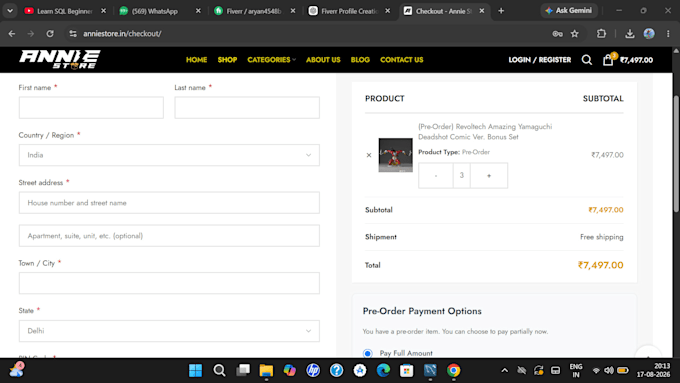Open Google Chrome from taskbar
This screenshot has width=680, height=383.
point(453,370)
